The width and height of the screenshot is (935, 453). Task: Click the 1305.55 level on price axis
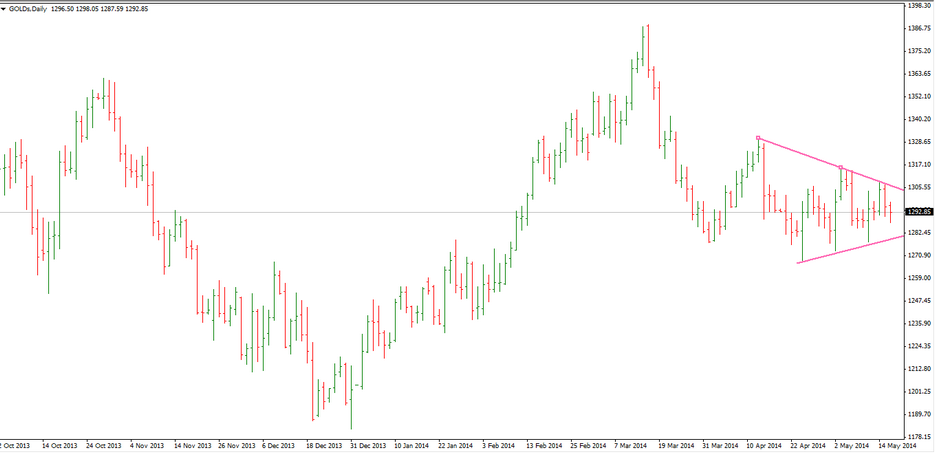click(919, 187)
